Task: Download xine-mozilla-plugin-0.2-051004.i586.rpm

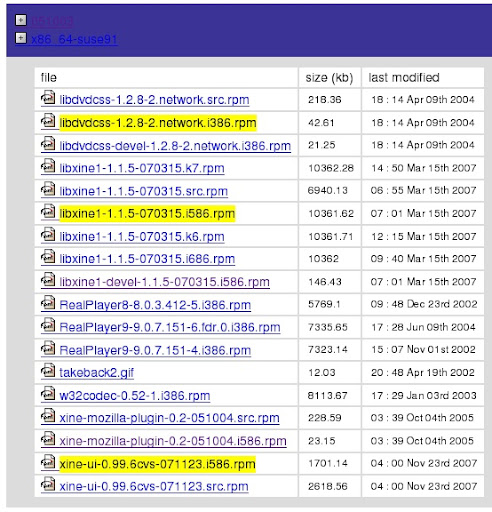Action: pos(173,441)
